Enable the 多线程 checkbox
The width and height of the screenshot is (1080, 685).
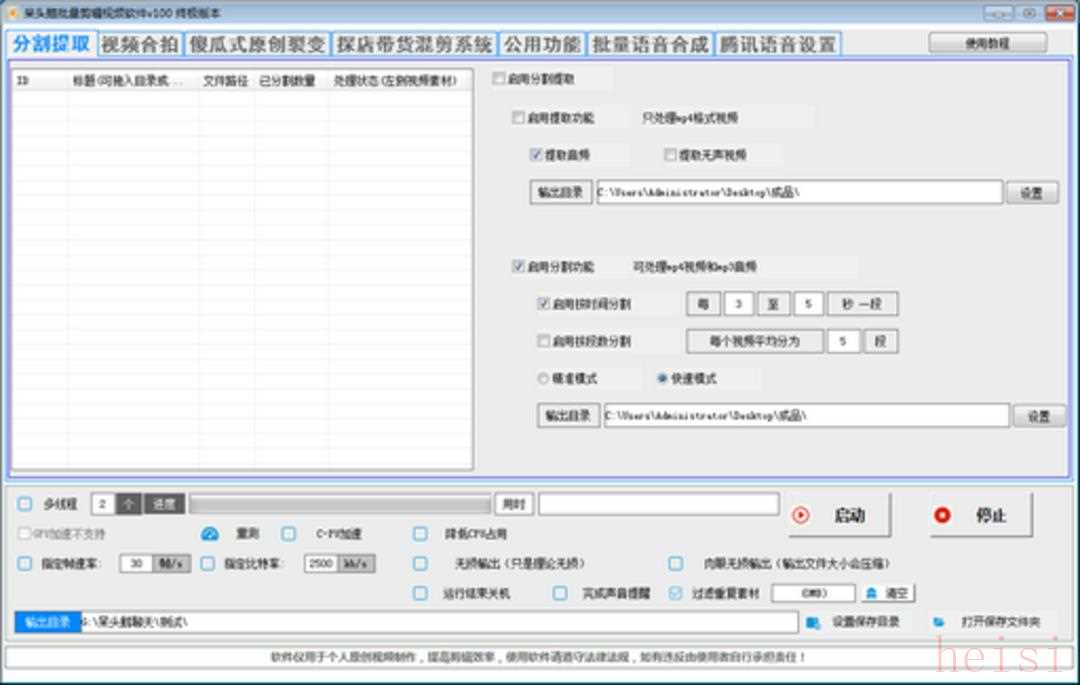[x=25, y=503]
